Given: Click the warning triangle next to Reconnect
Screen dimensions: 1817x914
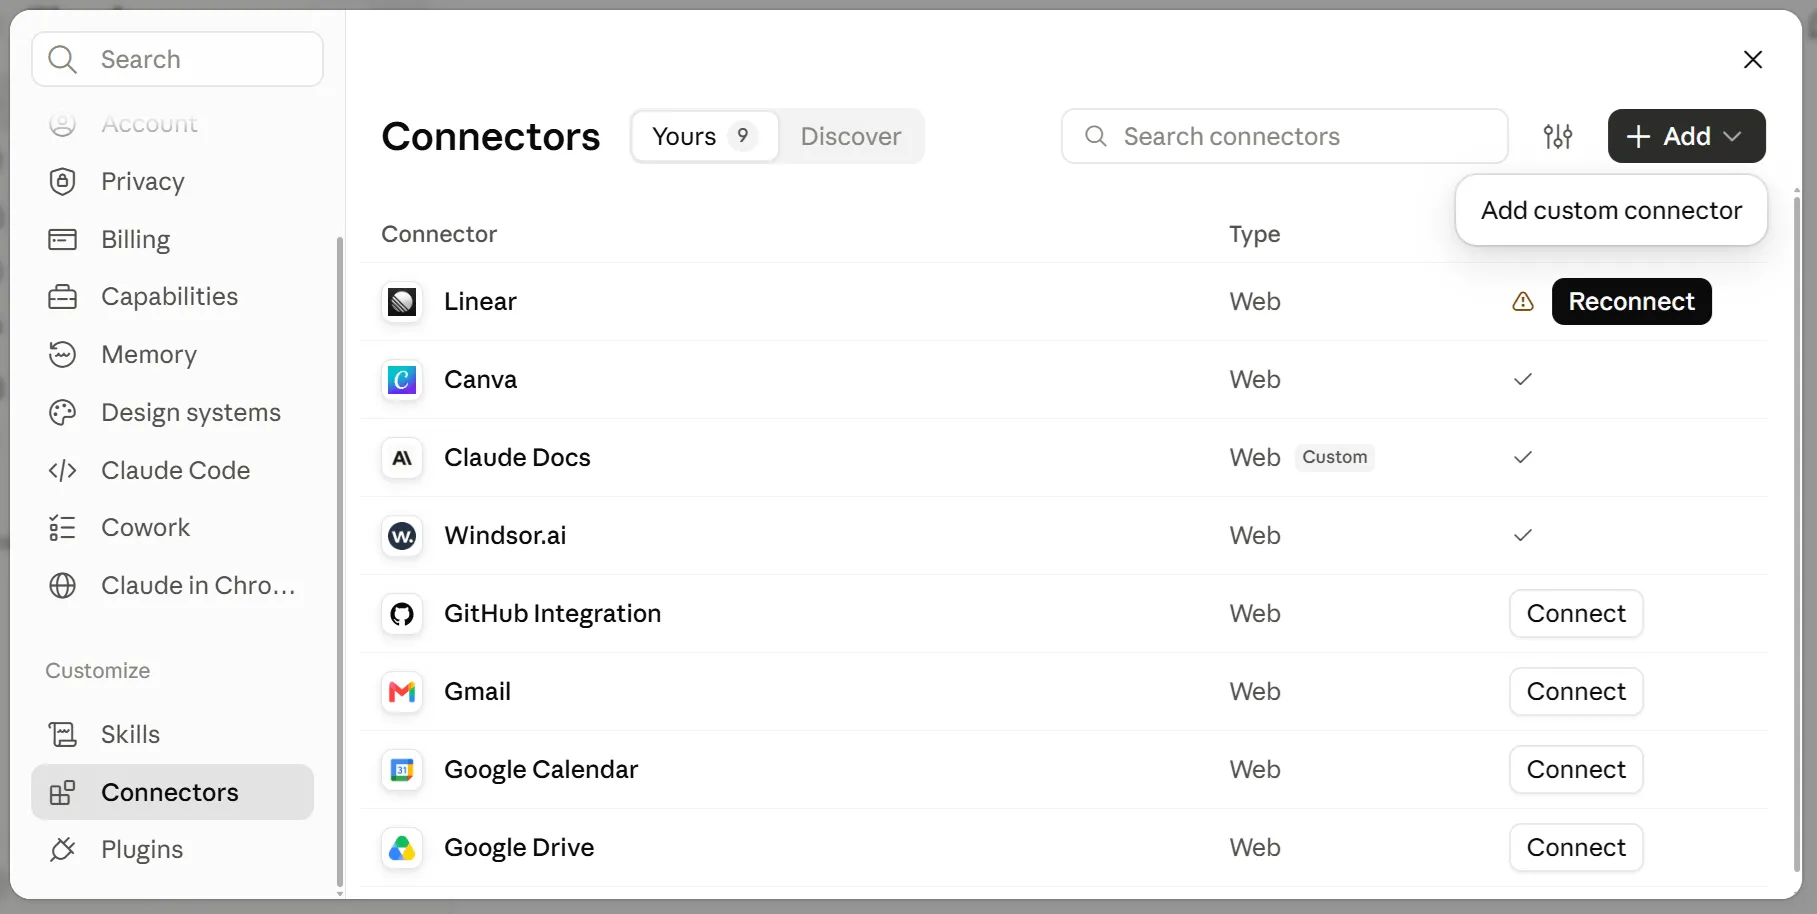Looking at the screenshot, I should point(1523,302).
